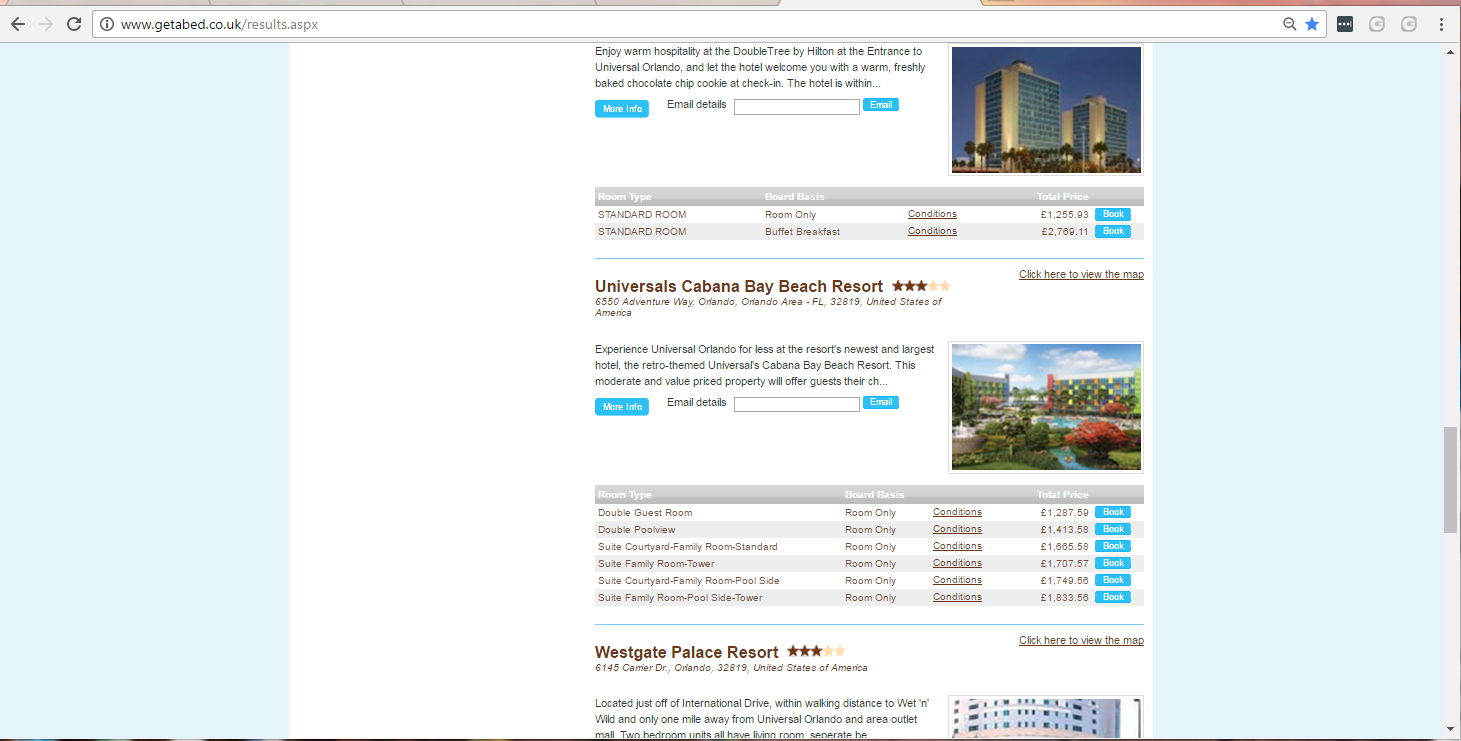View Conditions for Suite Family Room-Tower

(x=957, y=563)
